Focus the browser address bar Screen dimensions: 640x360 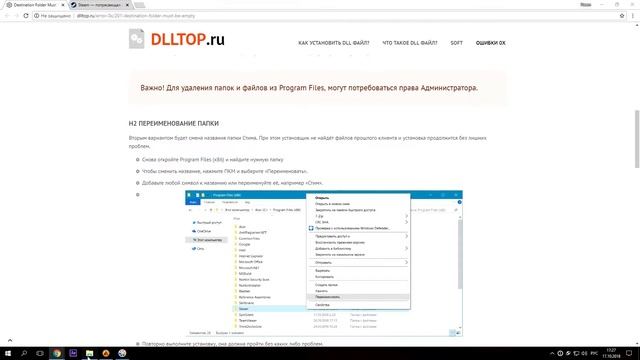[x=327, y=16]
